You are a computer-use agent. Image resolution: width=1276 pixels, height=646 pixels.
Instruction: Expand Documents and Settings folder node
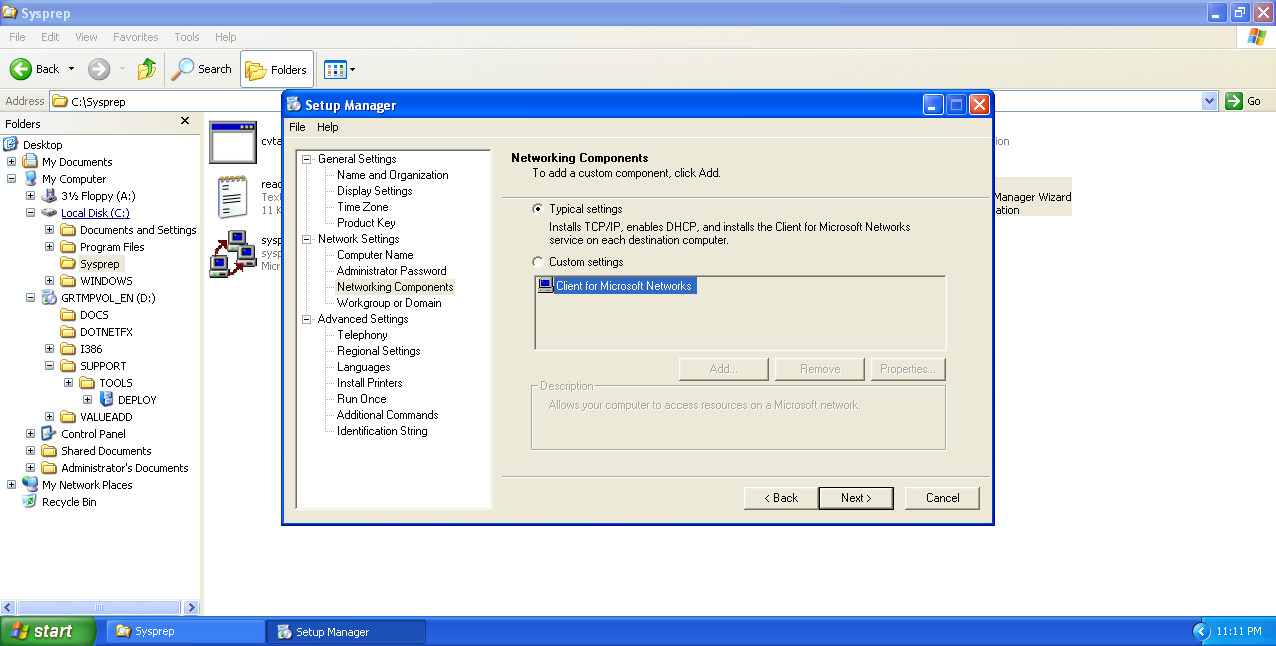(50, 230)
